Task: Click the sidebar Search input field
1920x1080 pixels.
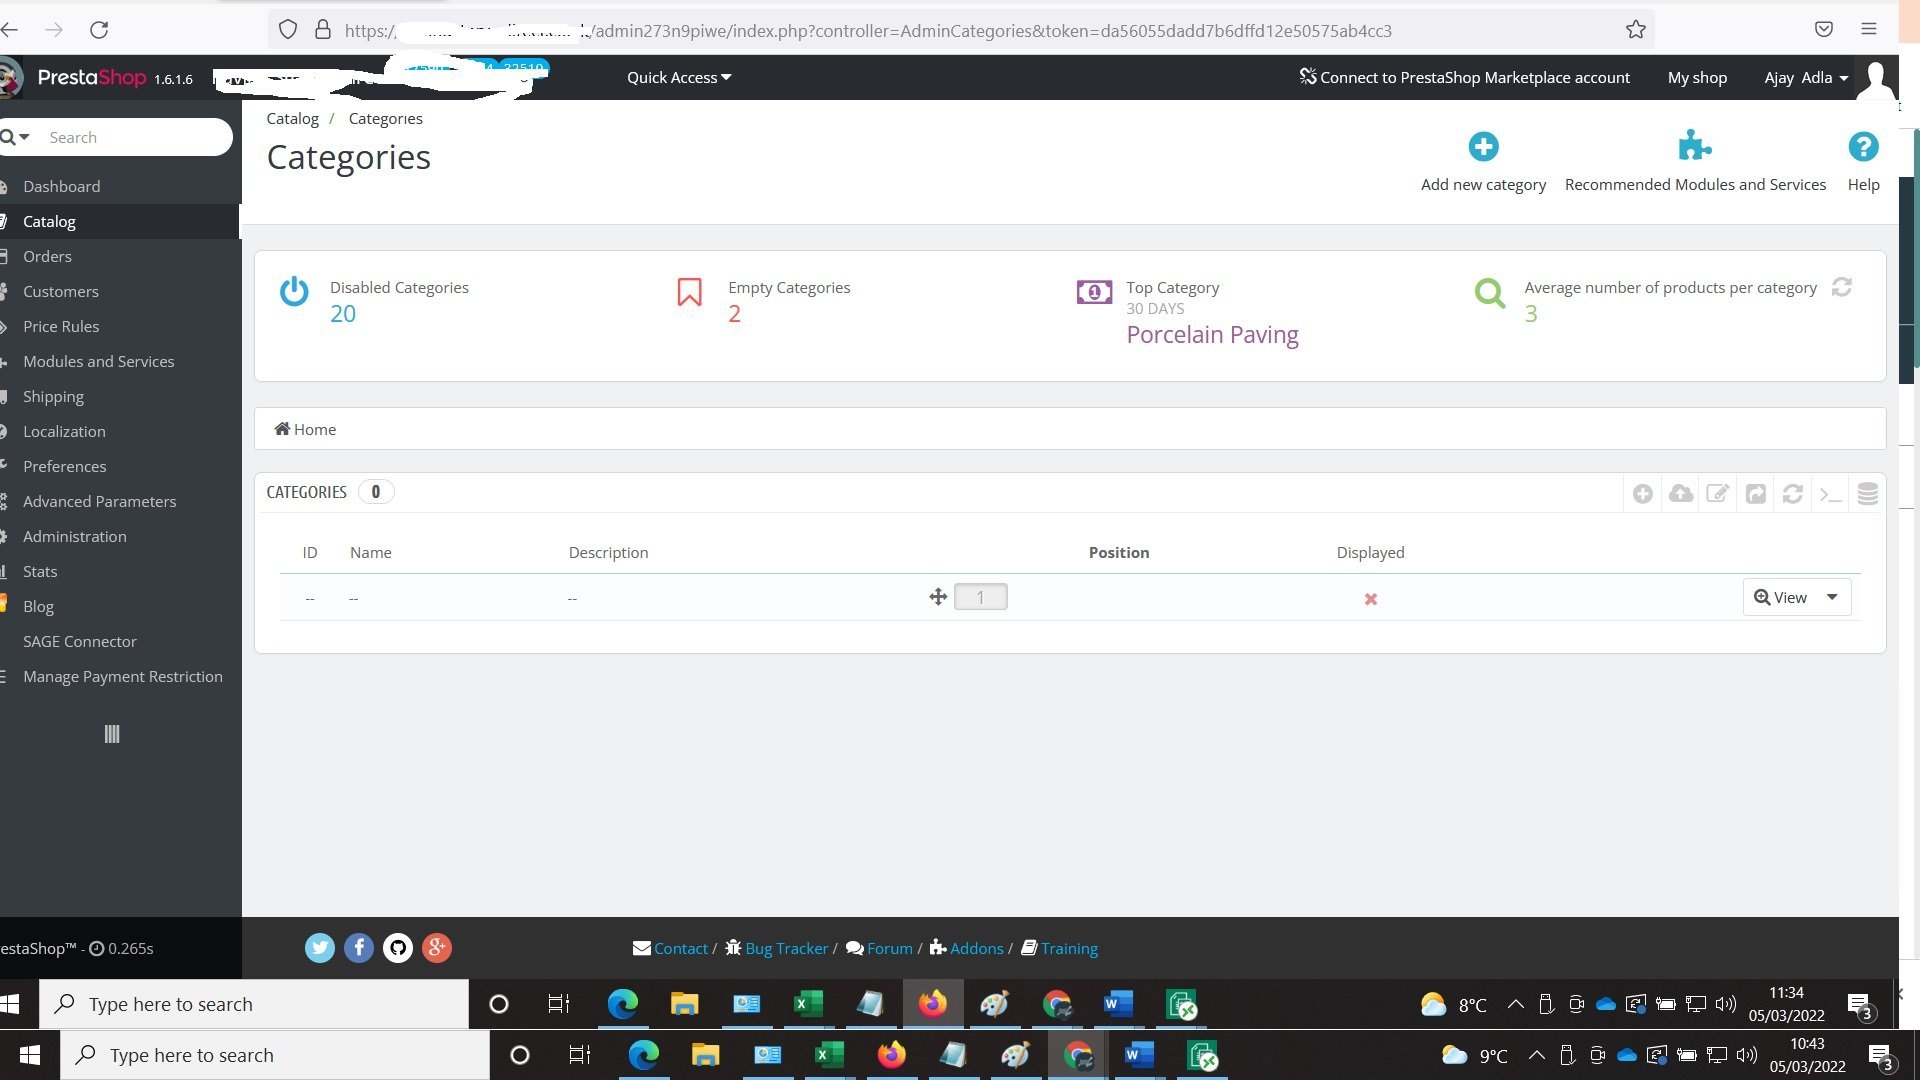Action: pos(130,137)
